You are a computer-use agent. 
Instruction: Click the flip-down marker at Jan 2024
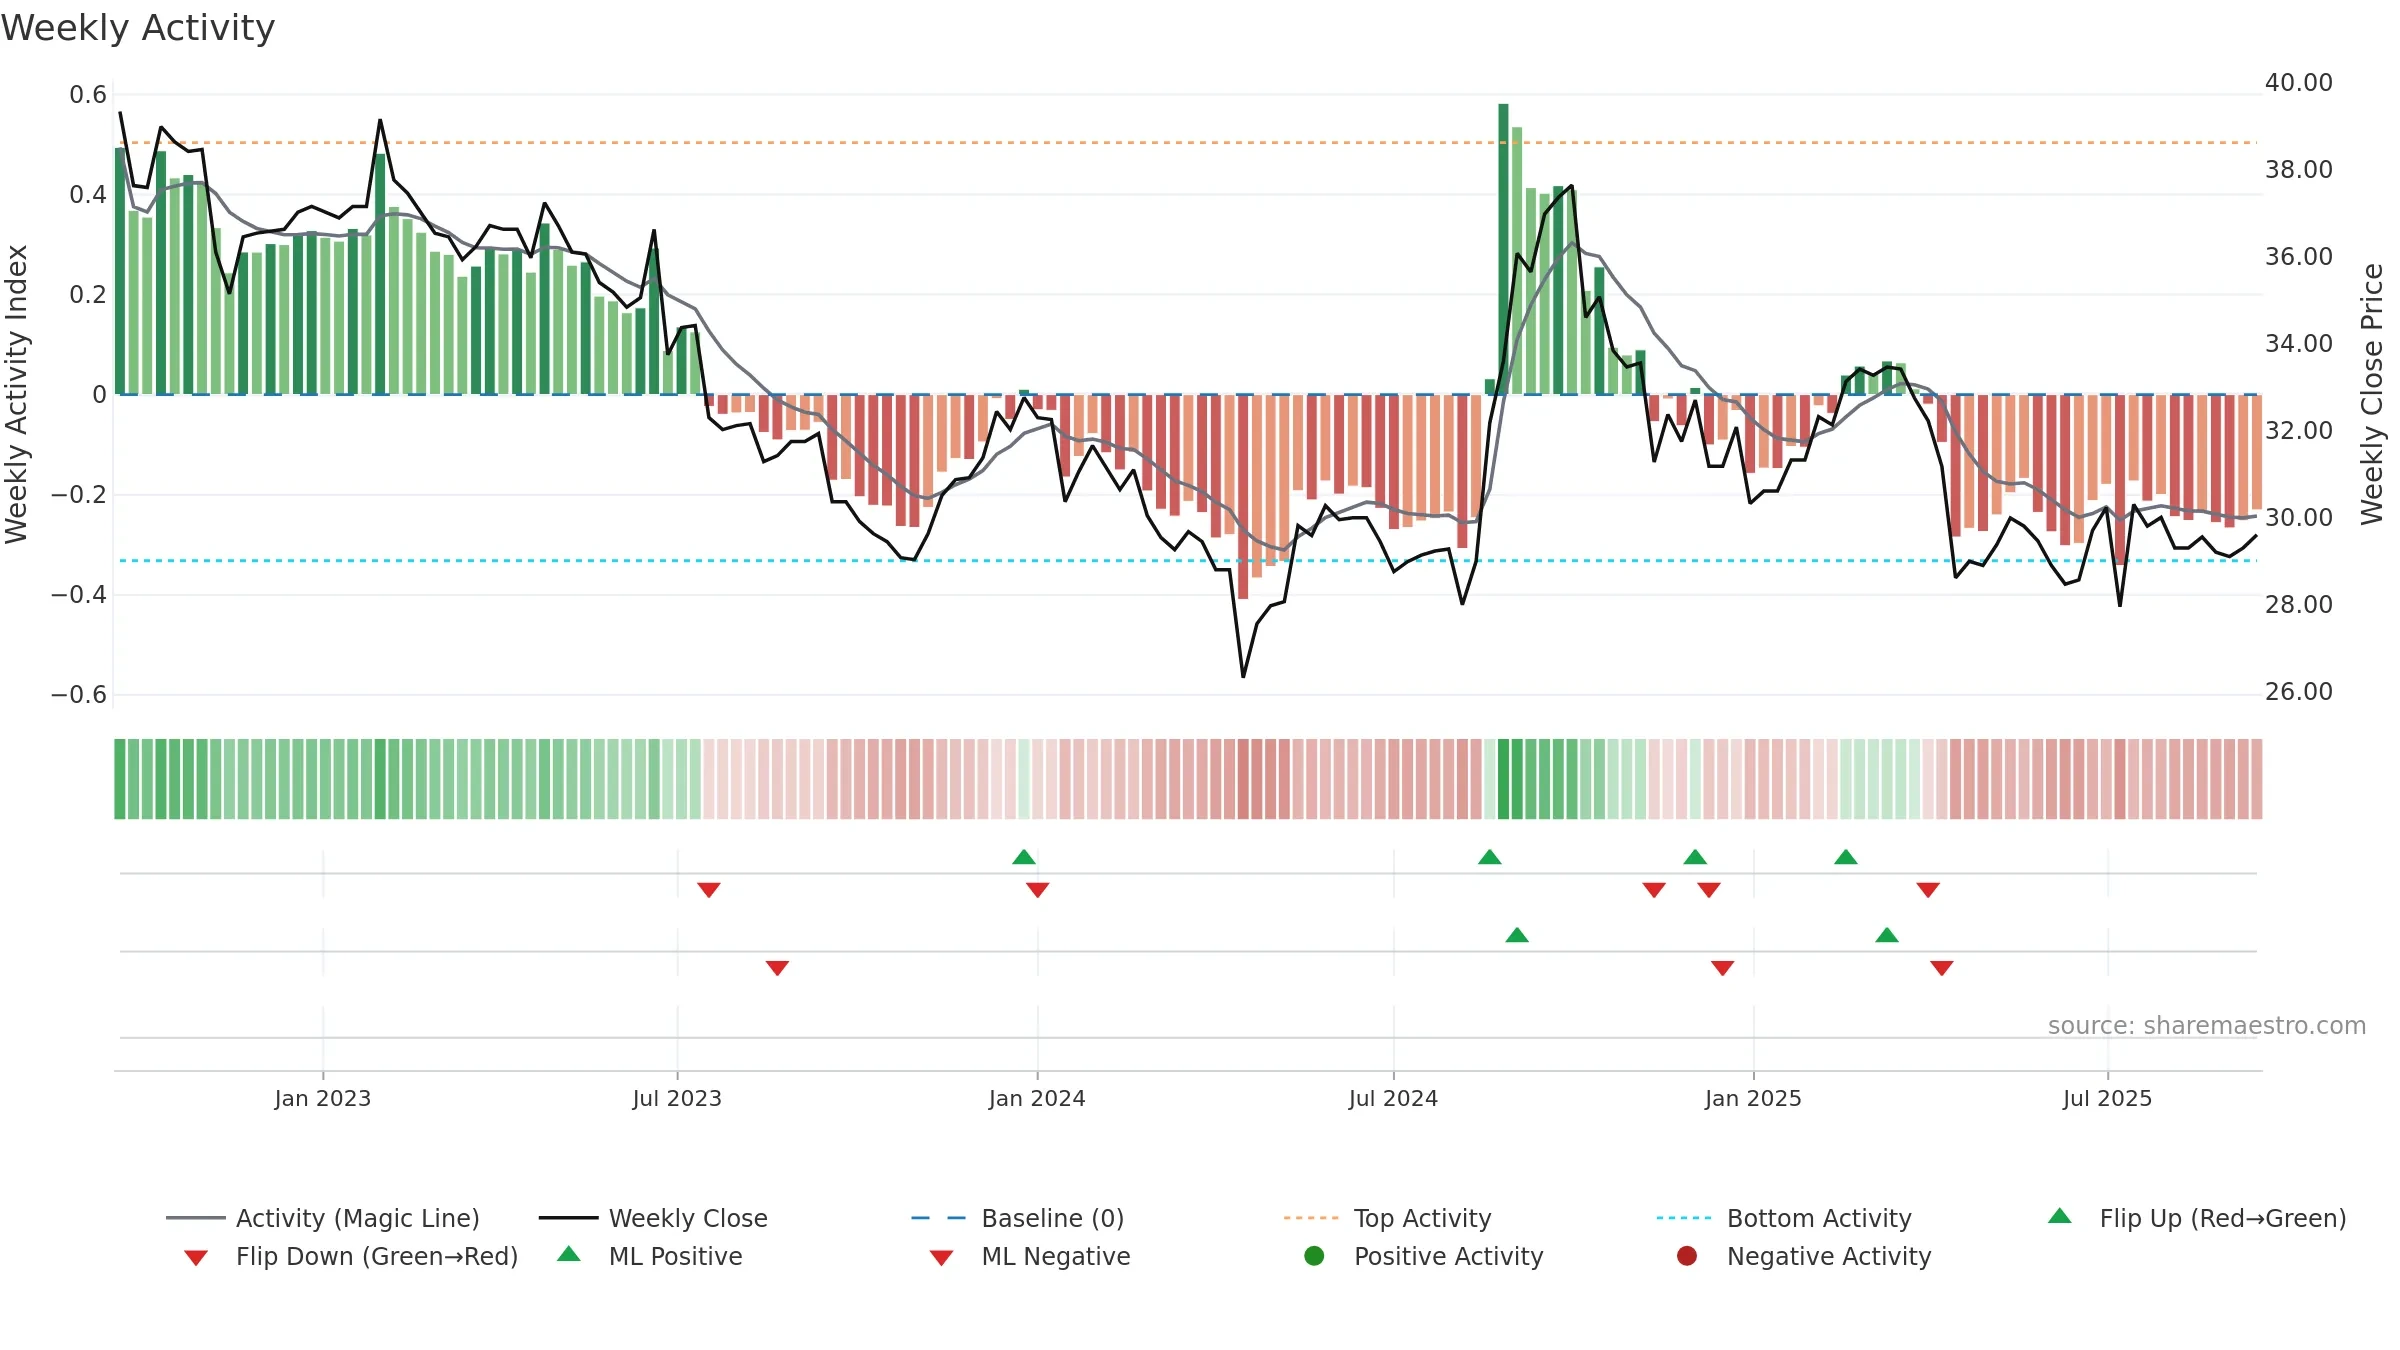(x=1038, y=890)
